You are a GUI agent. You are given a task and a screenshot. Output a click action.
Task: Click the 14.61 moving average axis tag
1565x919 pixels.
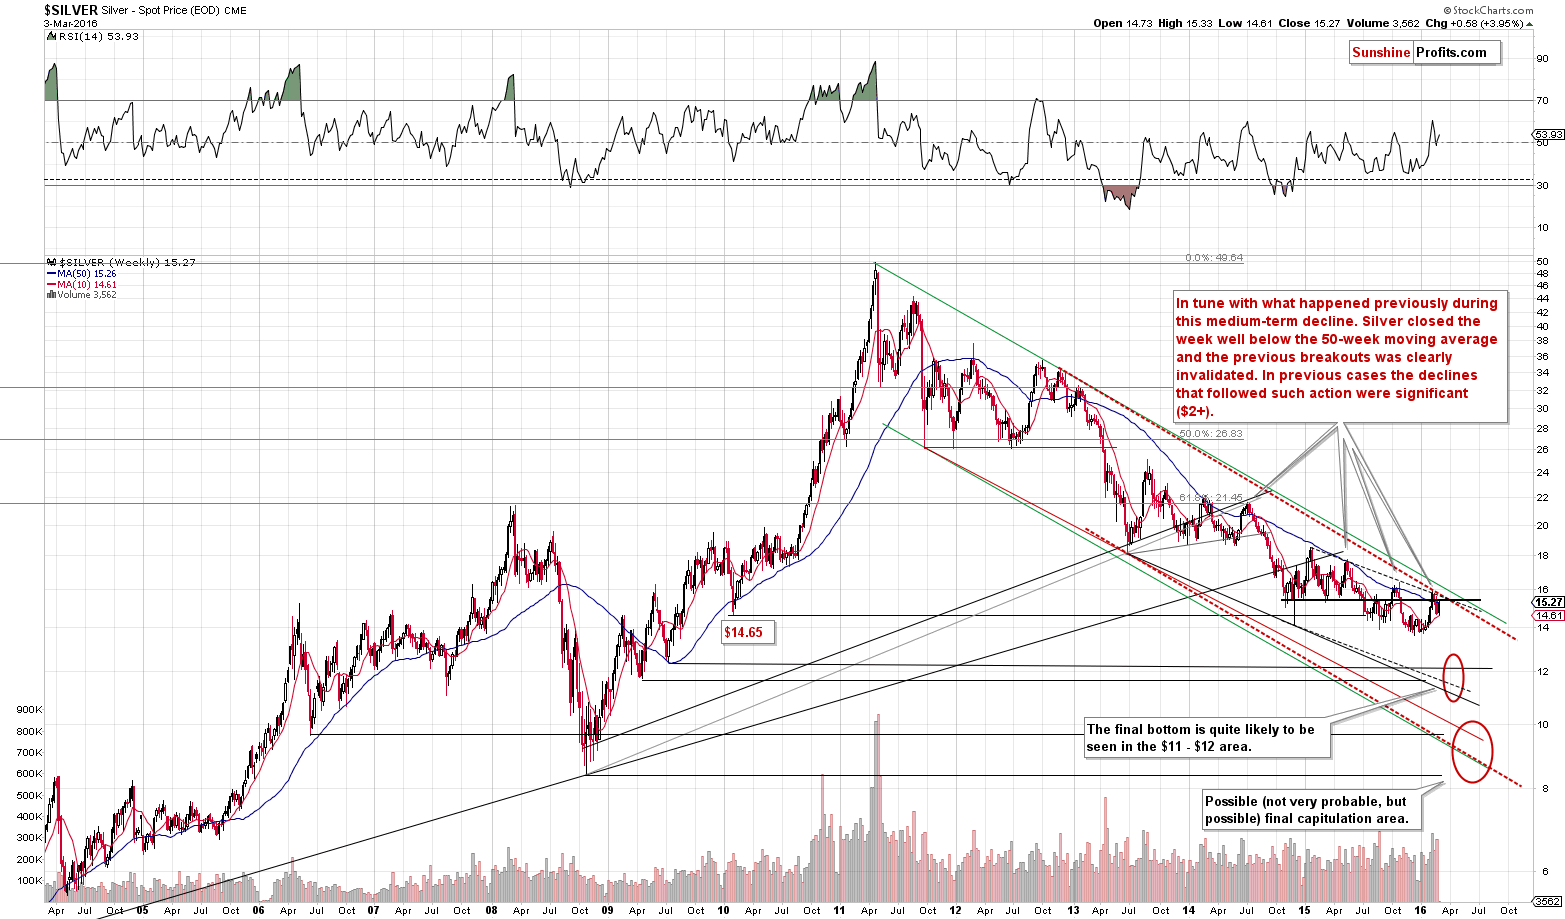pyautogui.click(x=1548, y=615)
